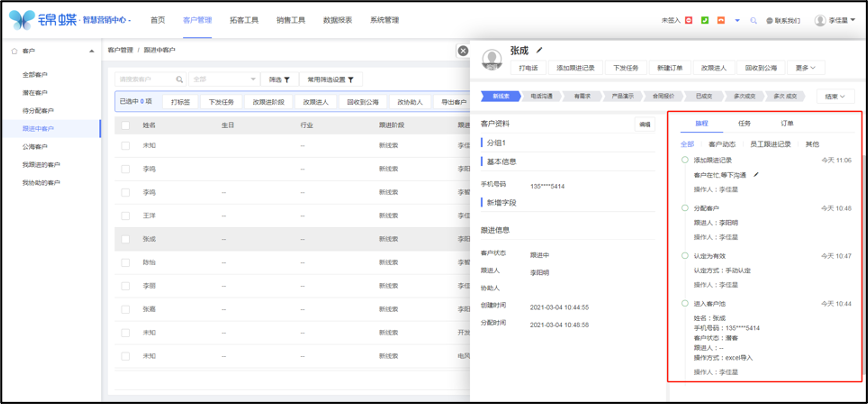Click the 新建订单 button
This screenshot has width=868, height=404.
point(669,68)
